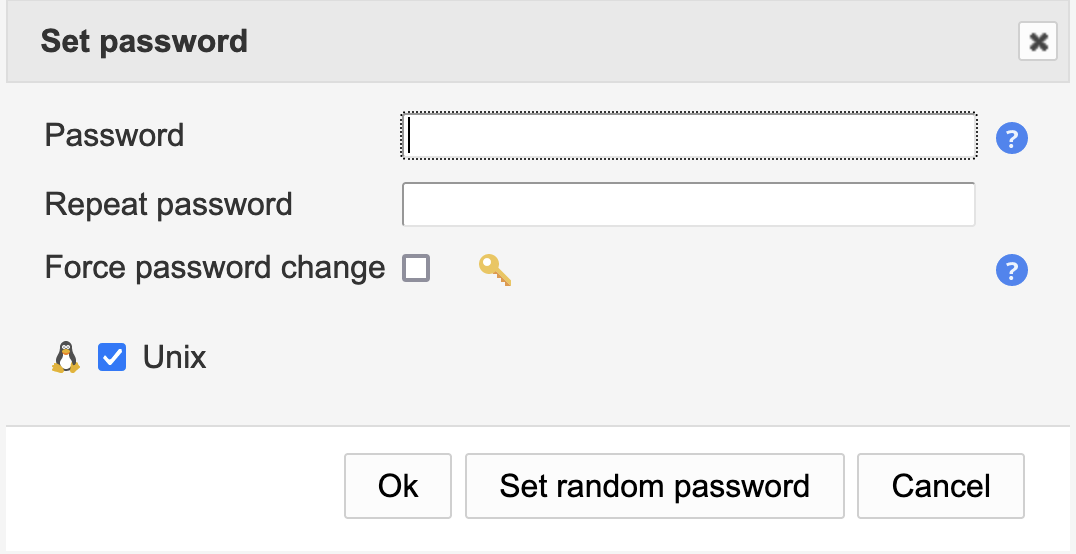Image resolution: width=1076 pixels, height=554 pixels.
Task: Click the 'Password' field label
Action: click(114, 135)
